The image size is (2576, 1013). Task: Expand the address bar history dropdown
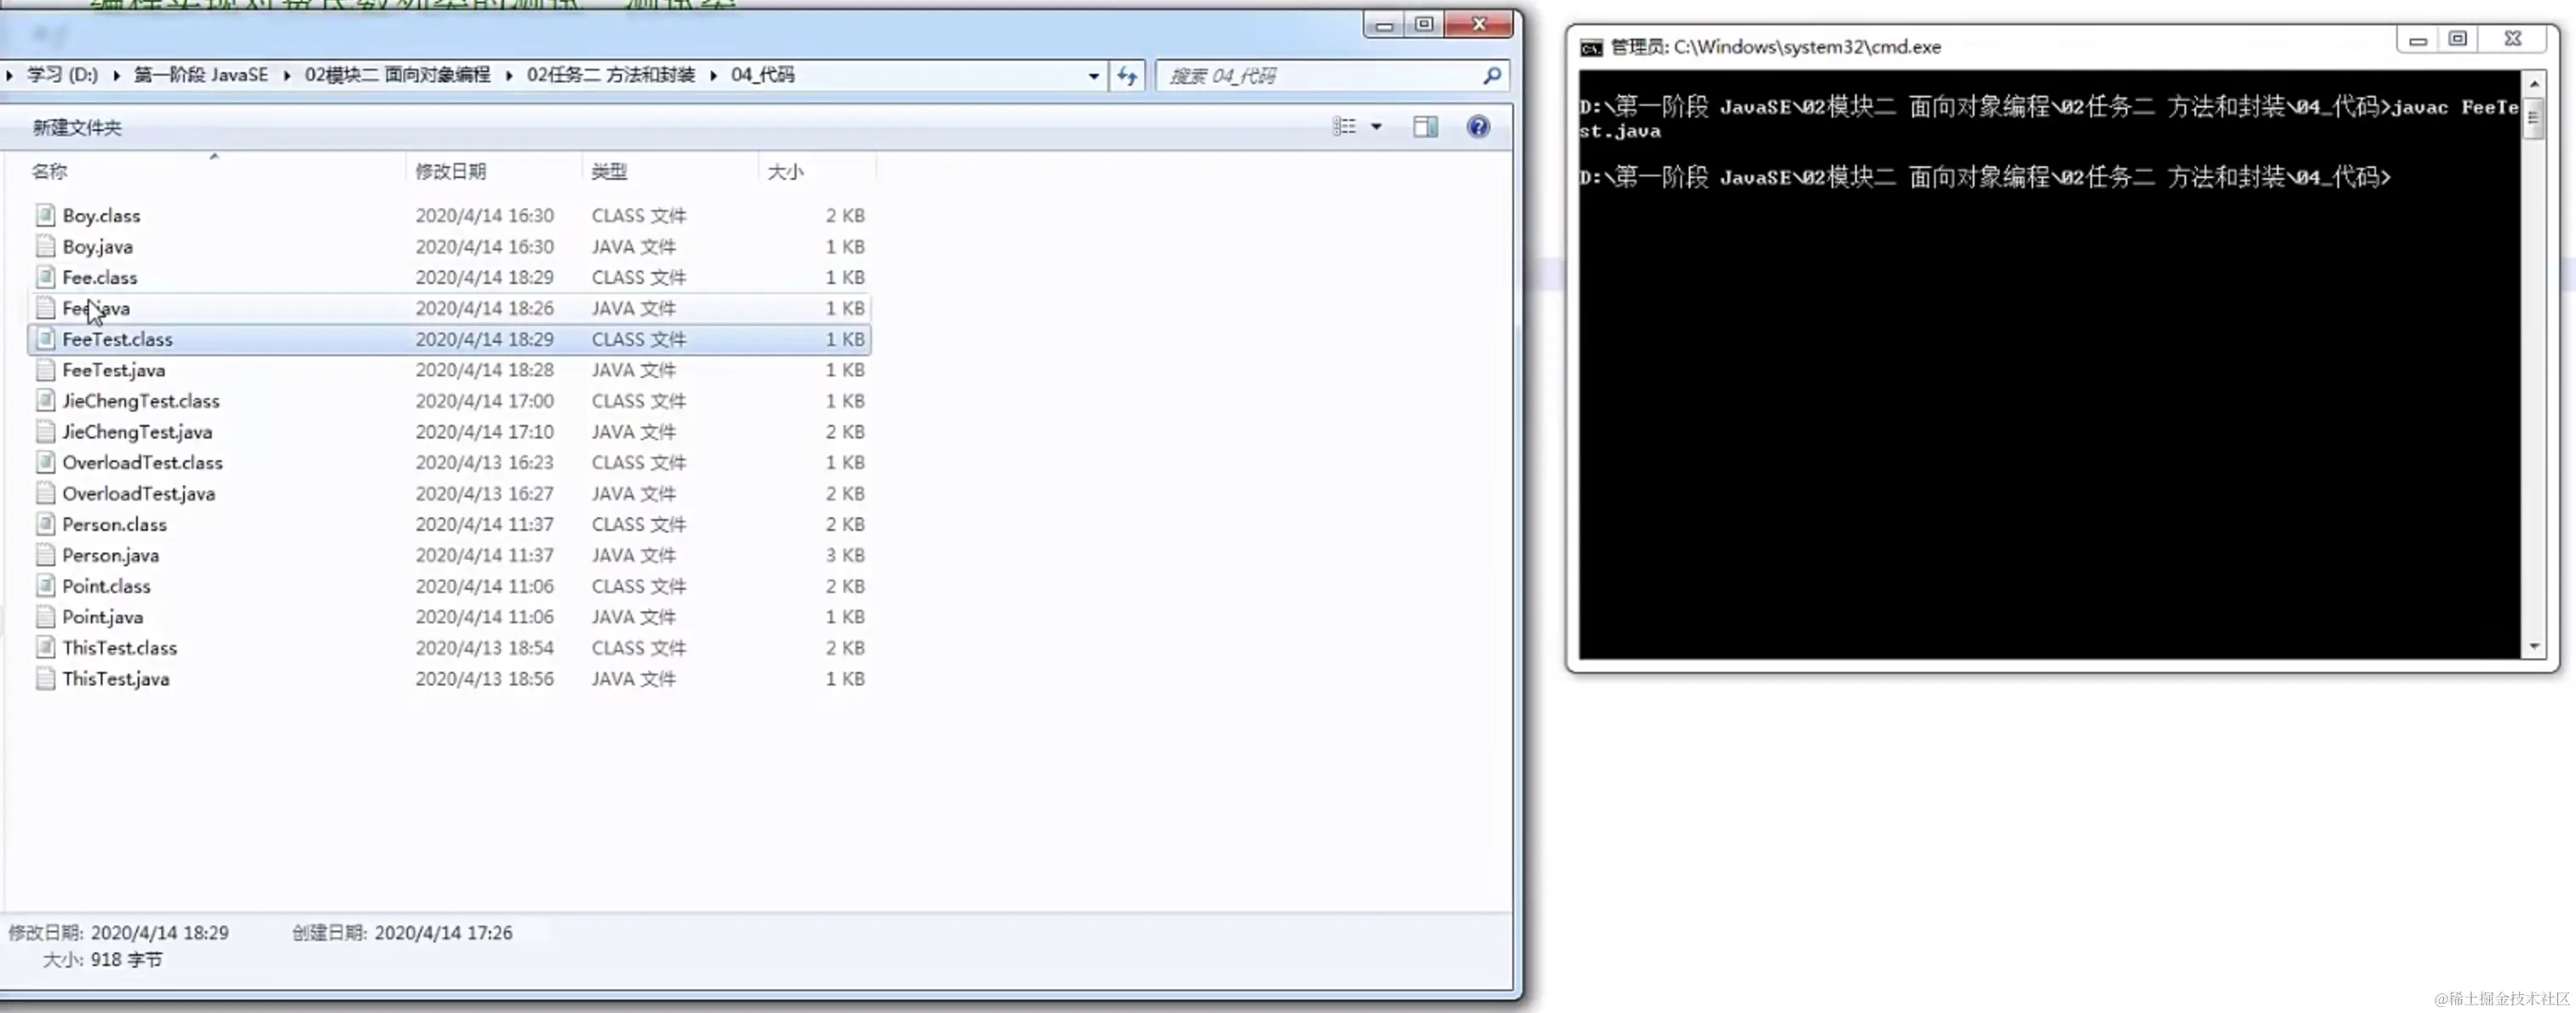click(1093, 76)
